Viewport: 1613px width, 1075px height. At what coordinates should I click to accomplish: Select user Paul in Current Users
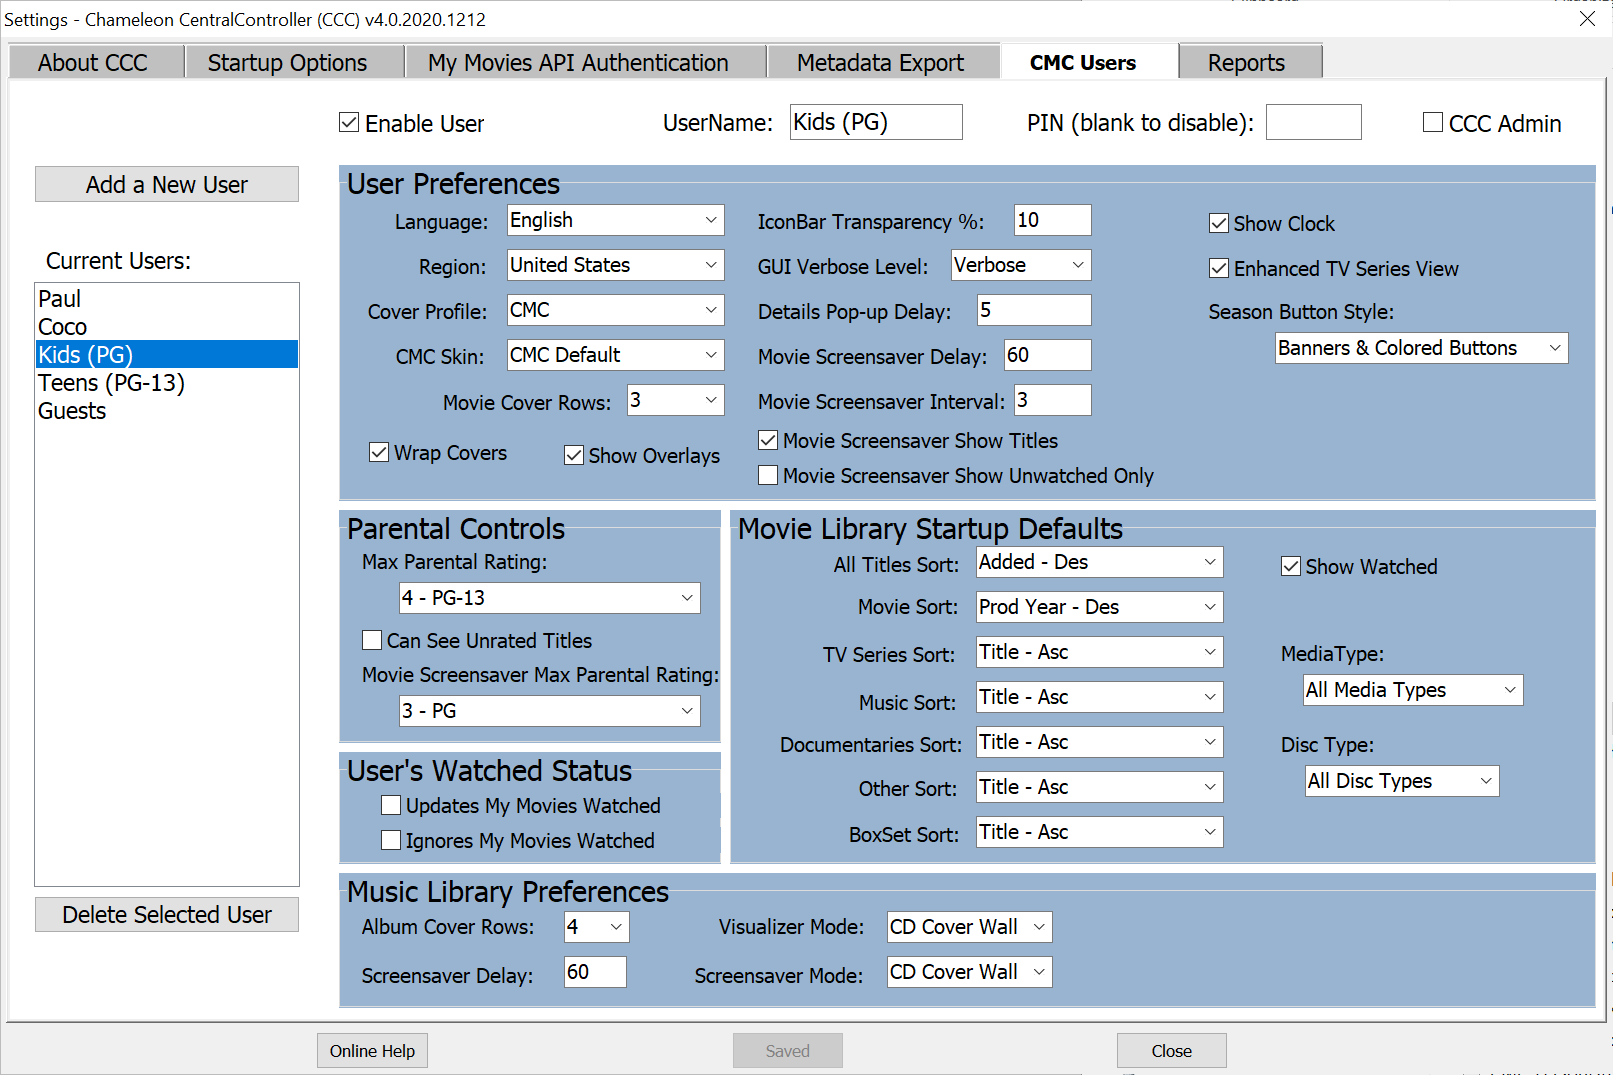point(166,299)
